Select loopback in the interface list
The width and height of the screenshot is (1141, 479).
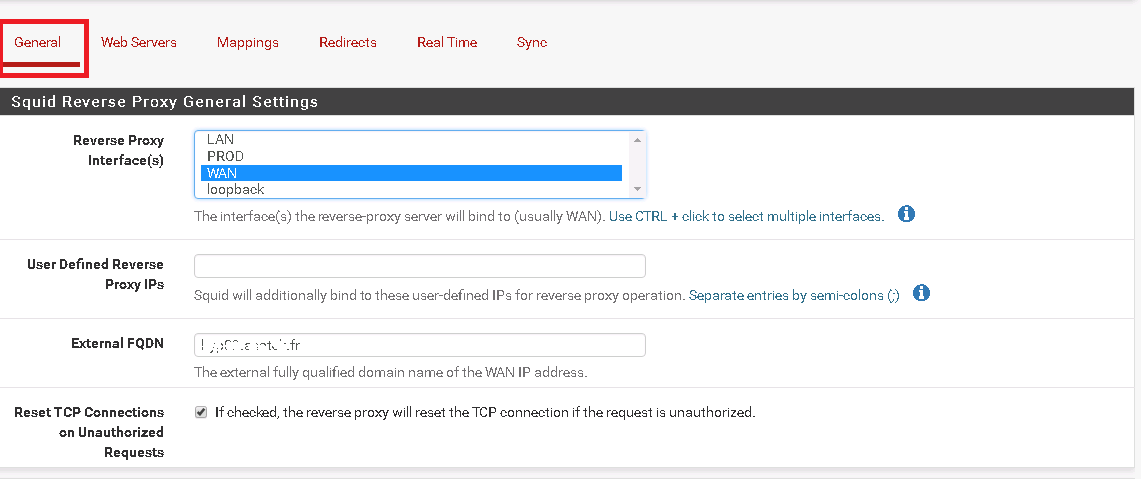point(411,189)
